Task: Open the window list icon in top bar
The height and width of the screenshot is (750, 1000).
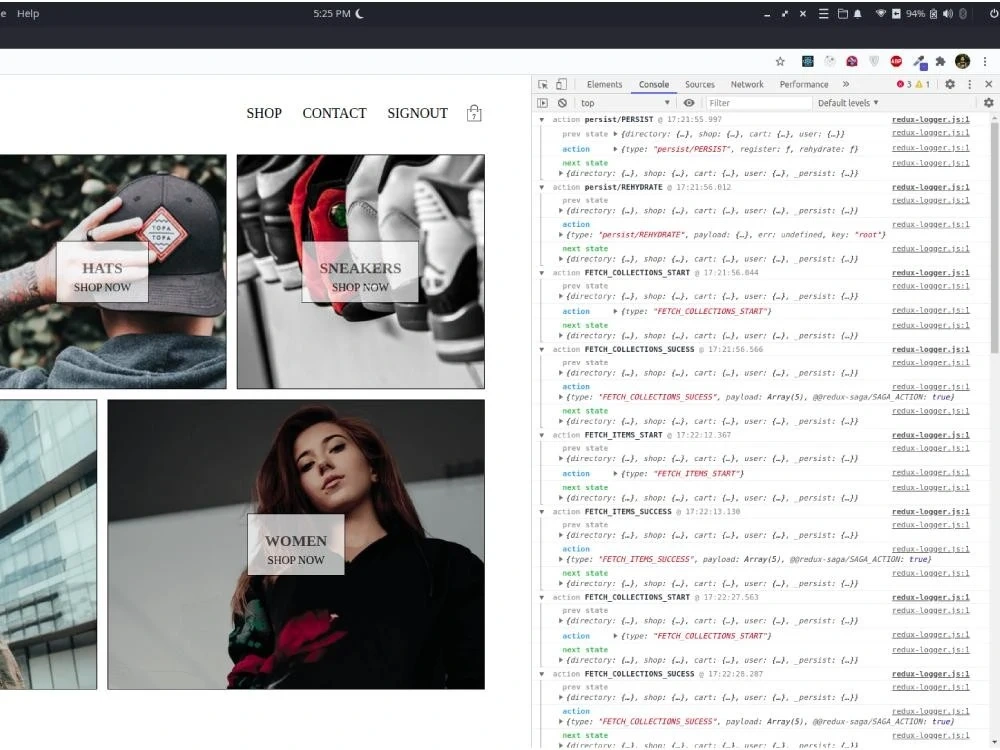Action: (842, 13)
